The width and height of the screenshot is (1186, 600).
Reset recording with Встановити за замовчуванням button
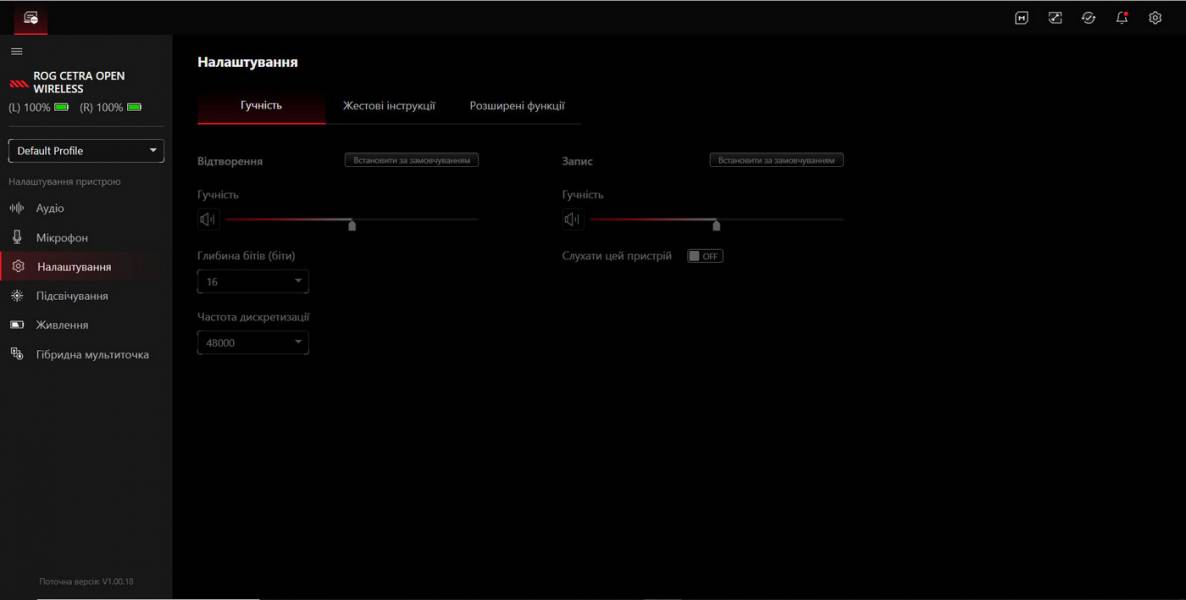point(776,160)
